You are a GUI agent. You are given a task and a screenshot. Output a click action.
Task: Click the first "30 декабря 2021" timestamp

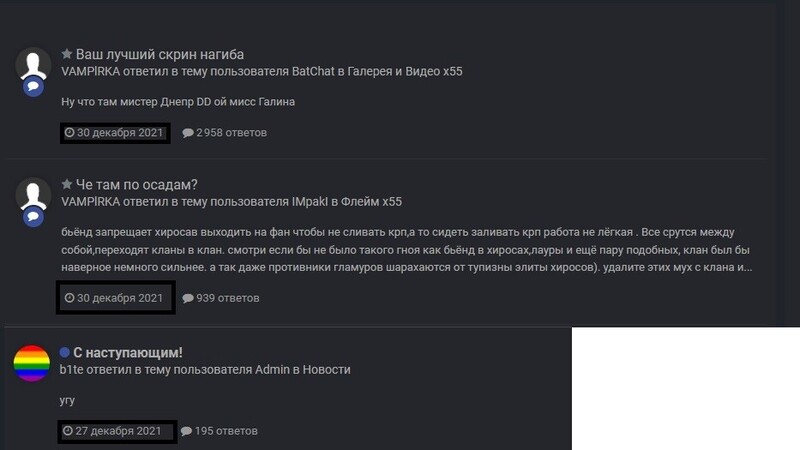[x=114, y=133]
